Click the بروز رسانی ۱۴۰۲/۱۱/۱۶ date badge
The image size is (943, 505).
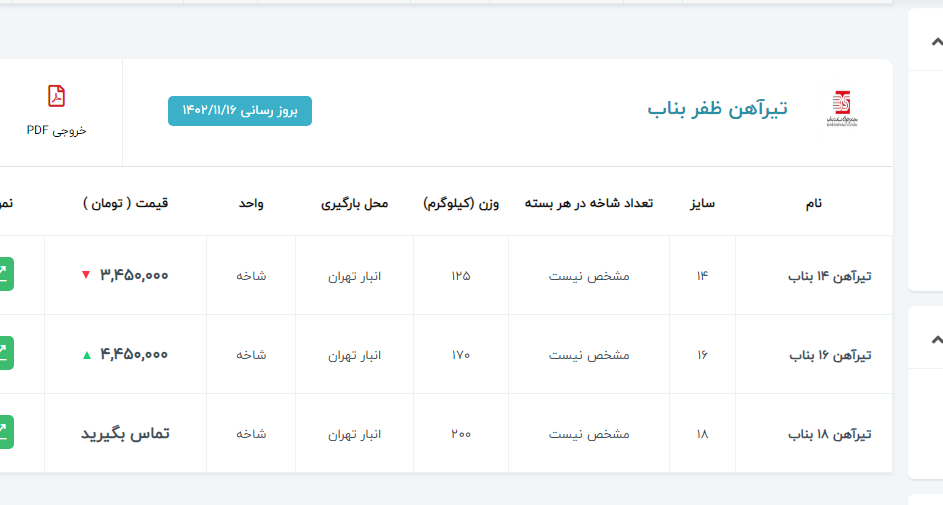[240, 111]
